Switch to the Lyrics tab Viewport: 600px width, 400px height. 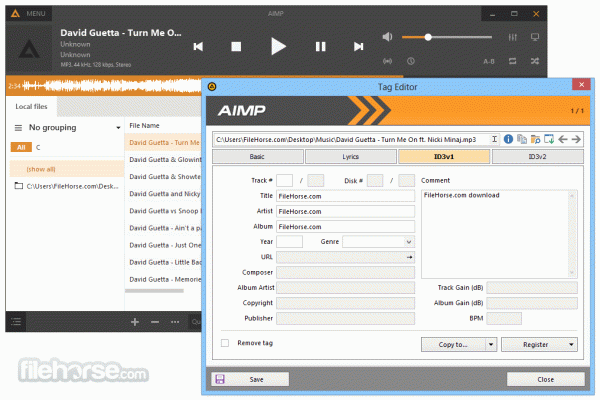point(351,157)
